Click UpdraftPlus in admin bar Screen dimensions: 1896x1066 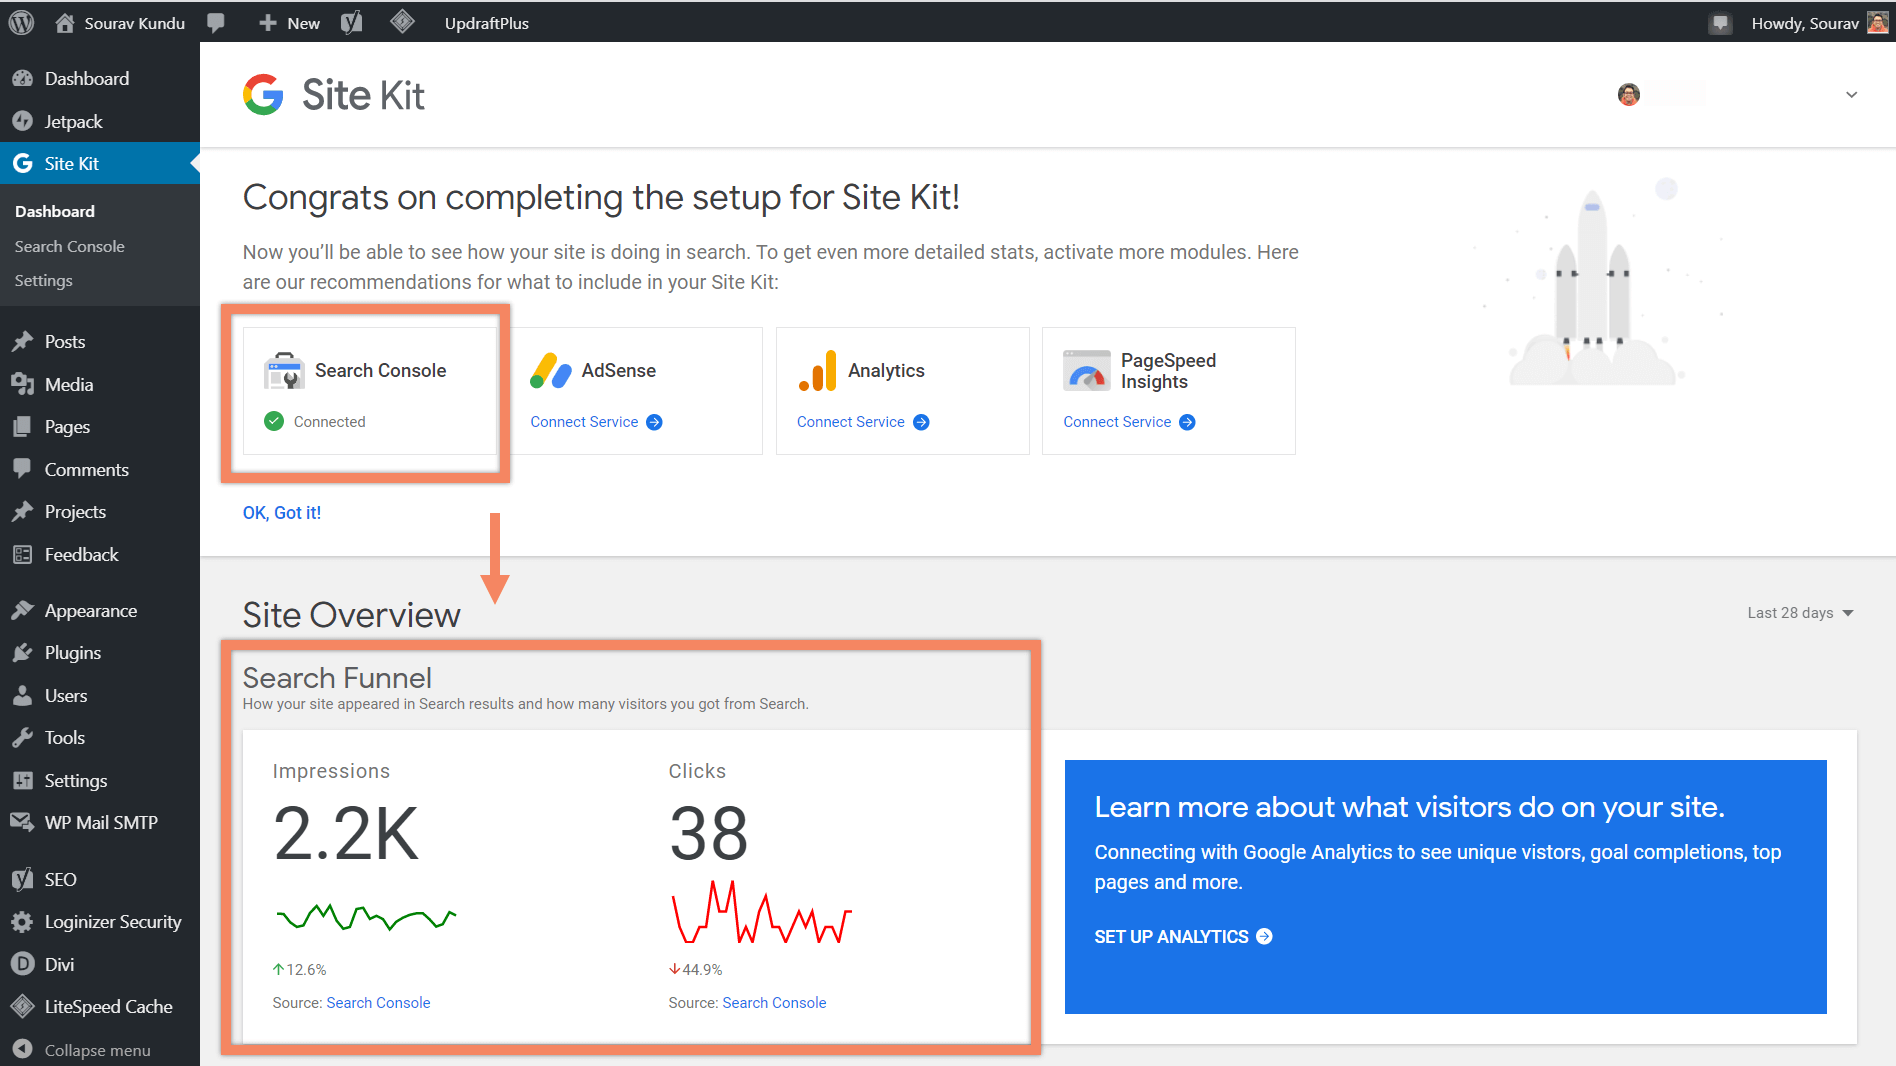point(487,23)
